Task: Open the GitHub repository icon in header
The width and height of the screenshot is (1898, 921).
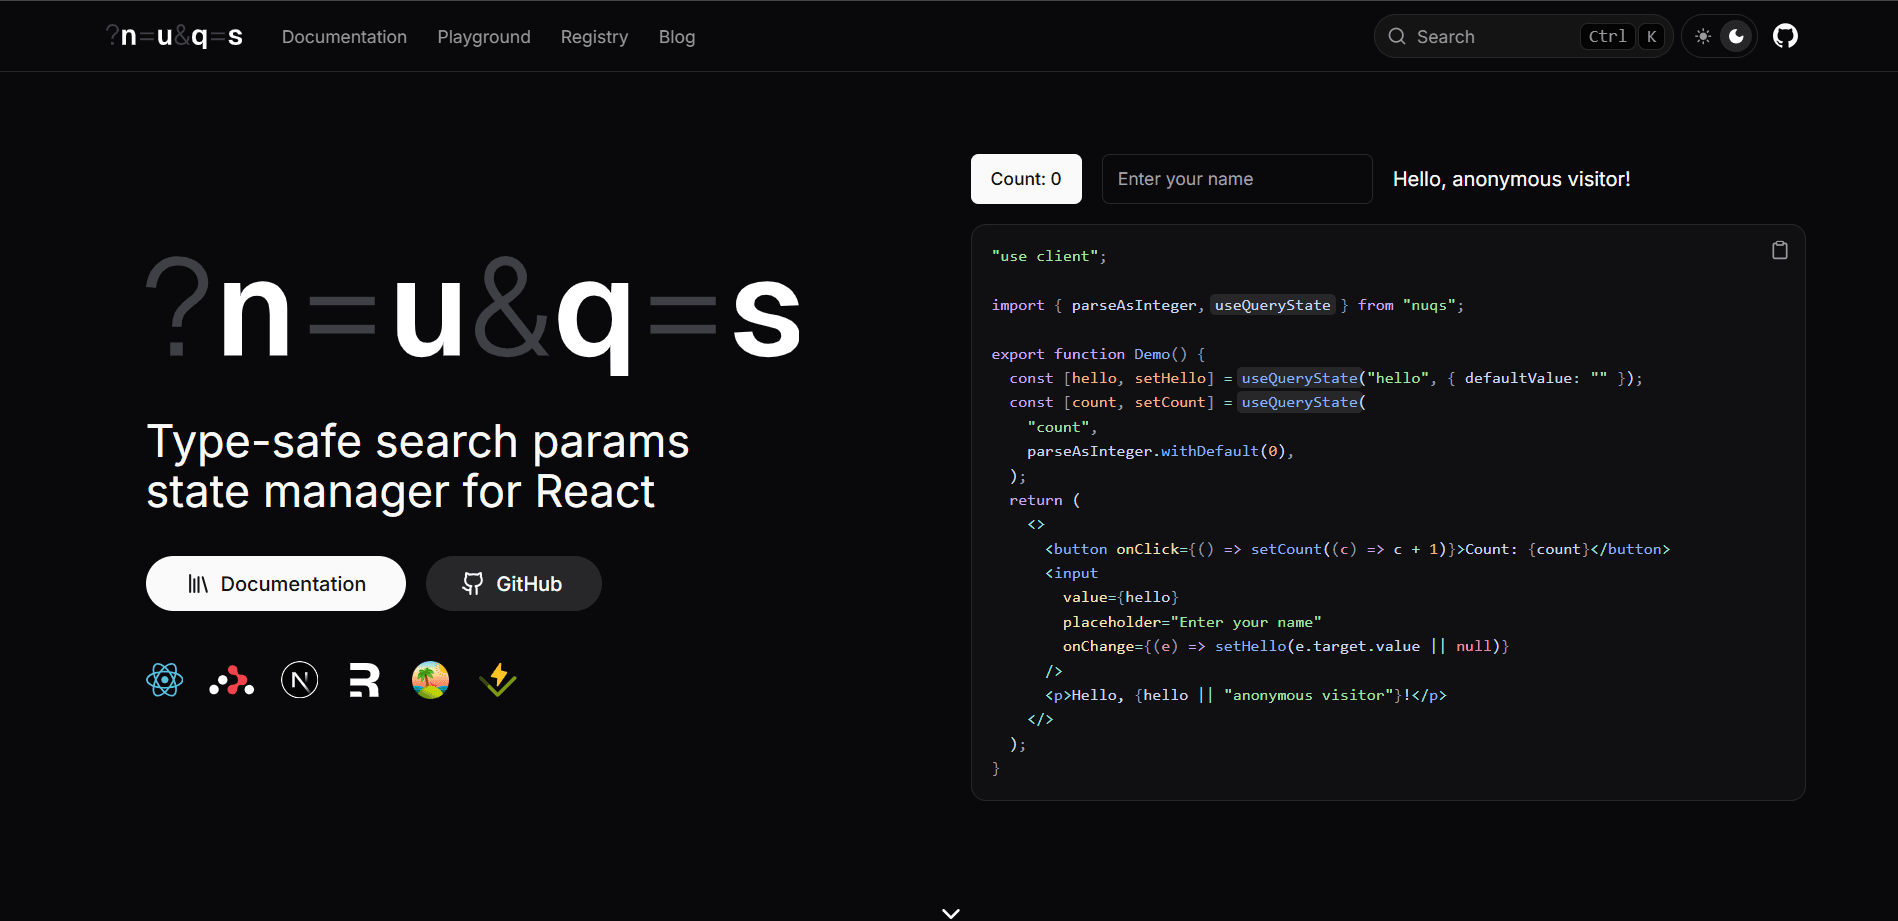Action: click(1785, 37)
